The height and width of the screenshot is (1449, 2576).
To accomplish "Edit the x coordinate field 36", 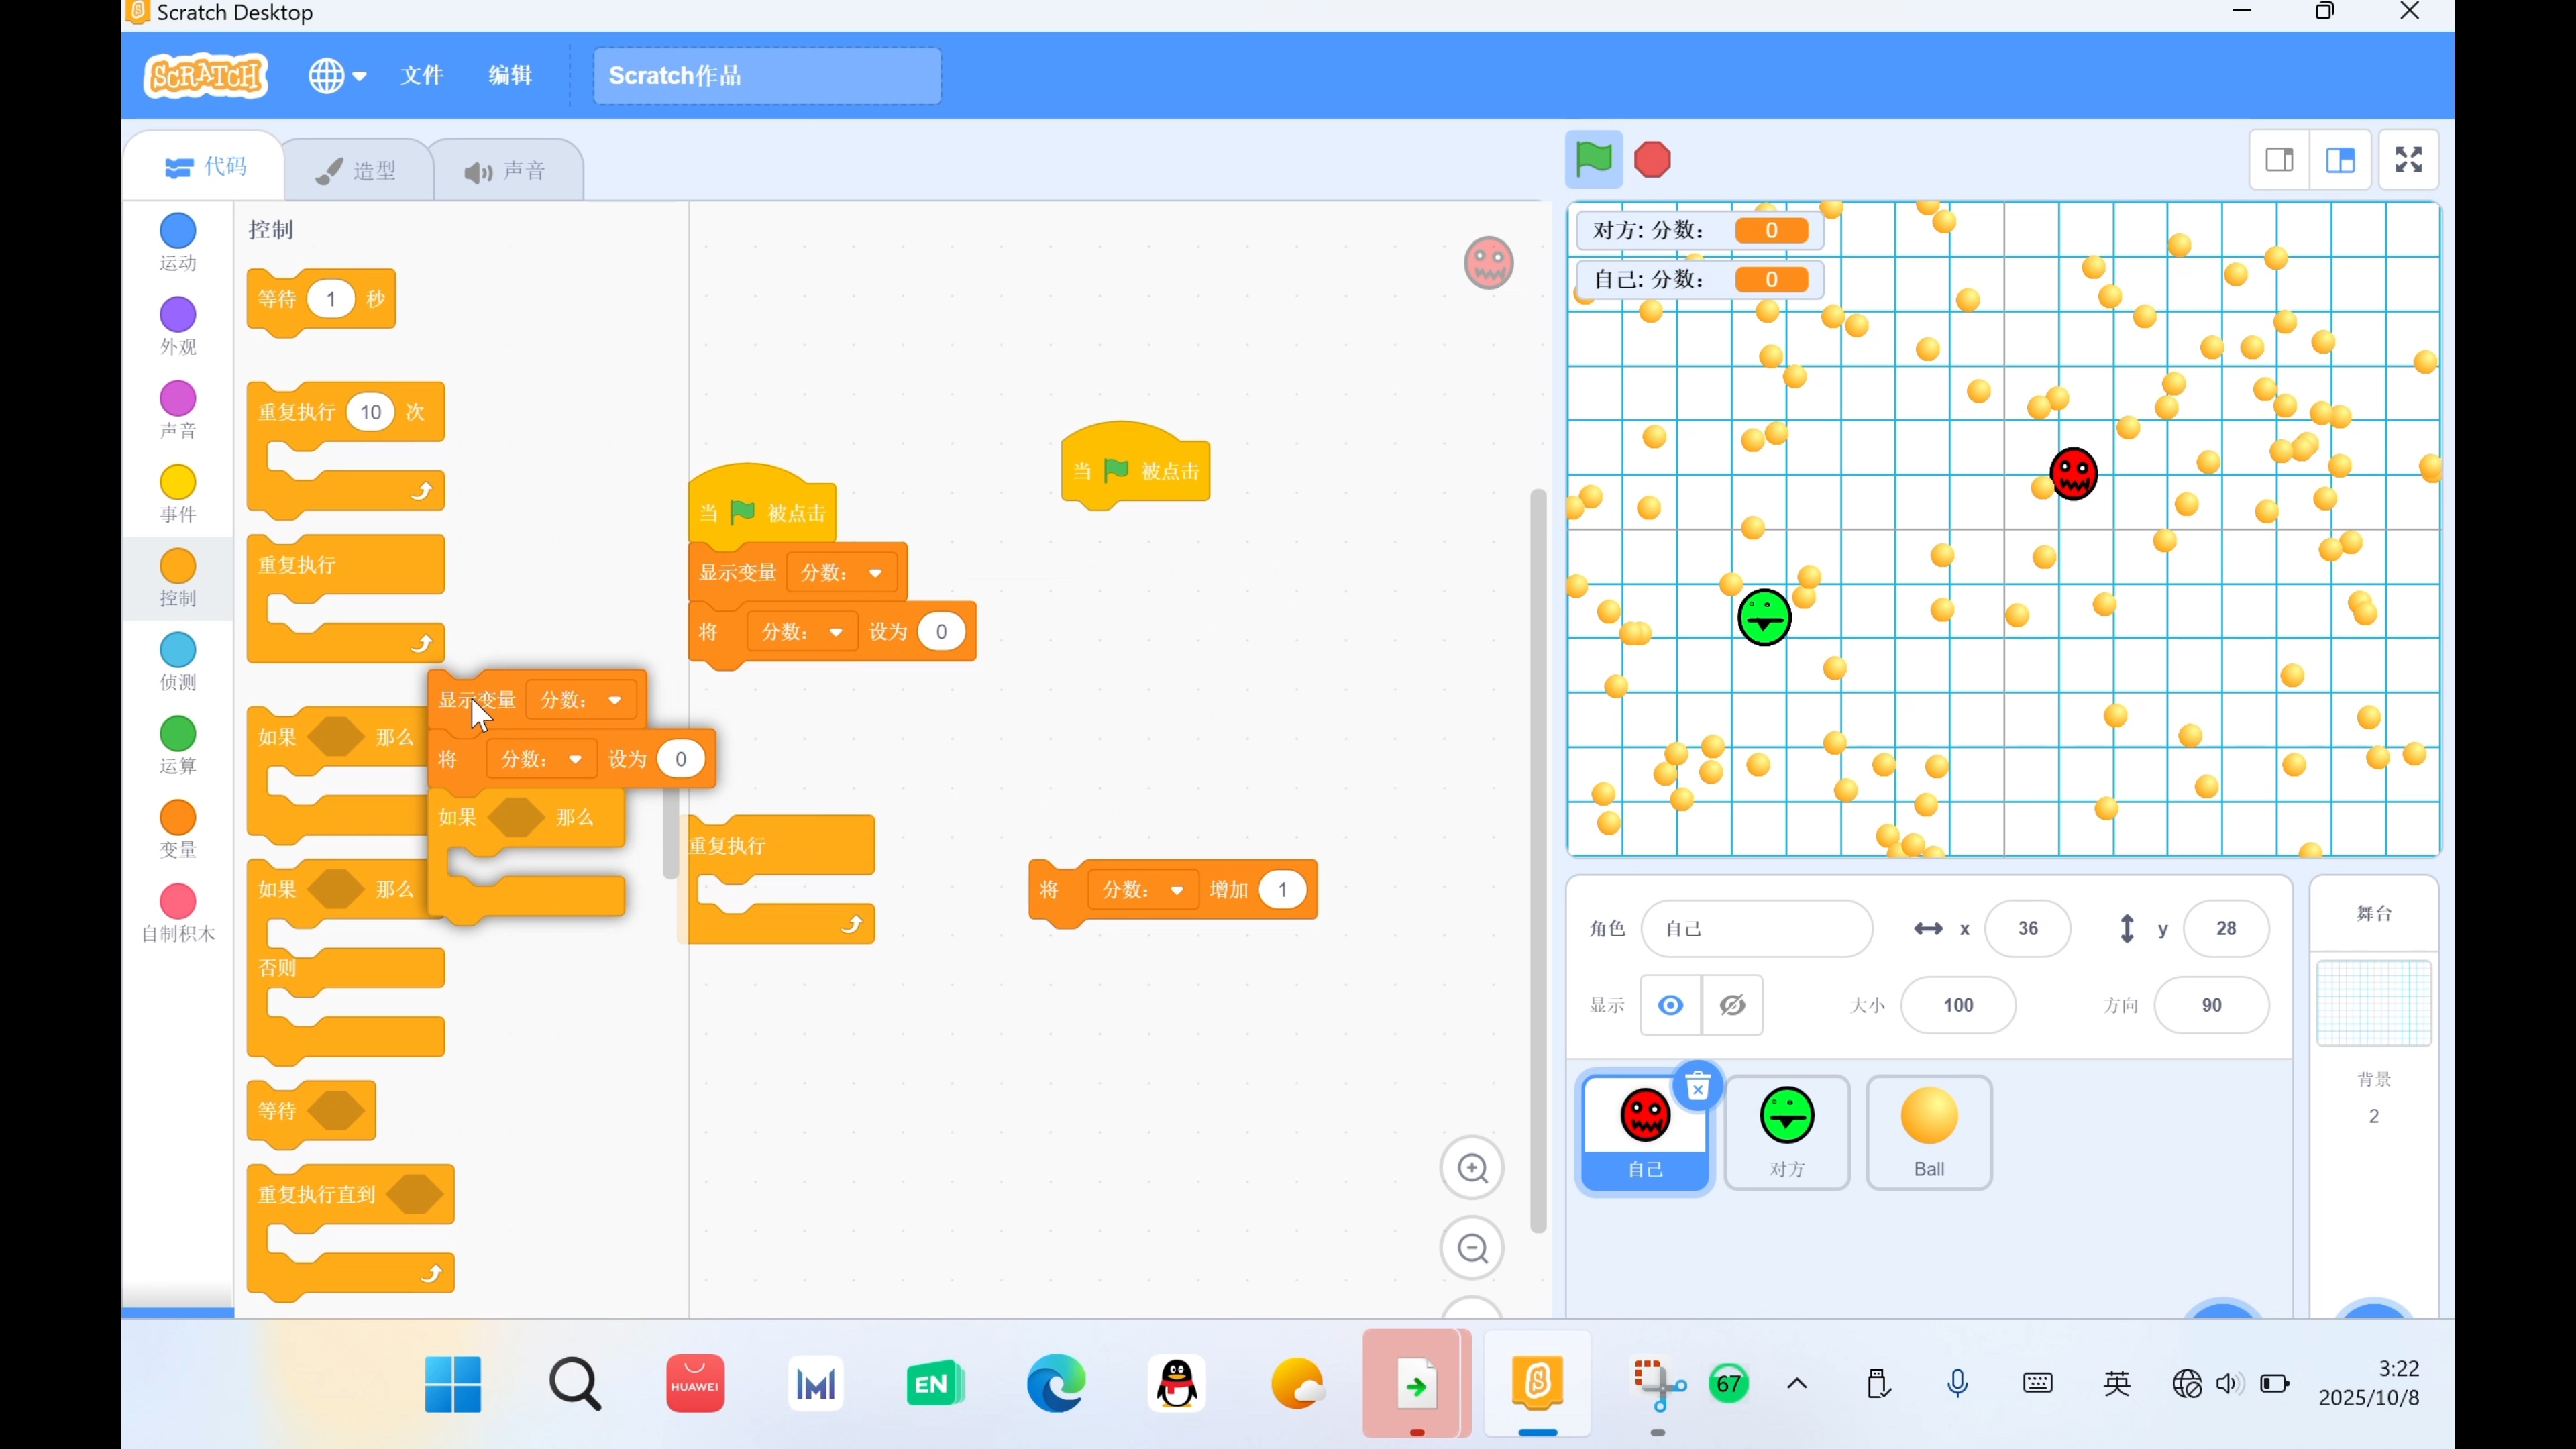I will click(x=2027, y=929).
